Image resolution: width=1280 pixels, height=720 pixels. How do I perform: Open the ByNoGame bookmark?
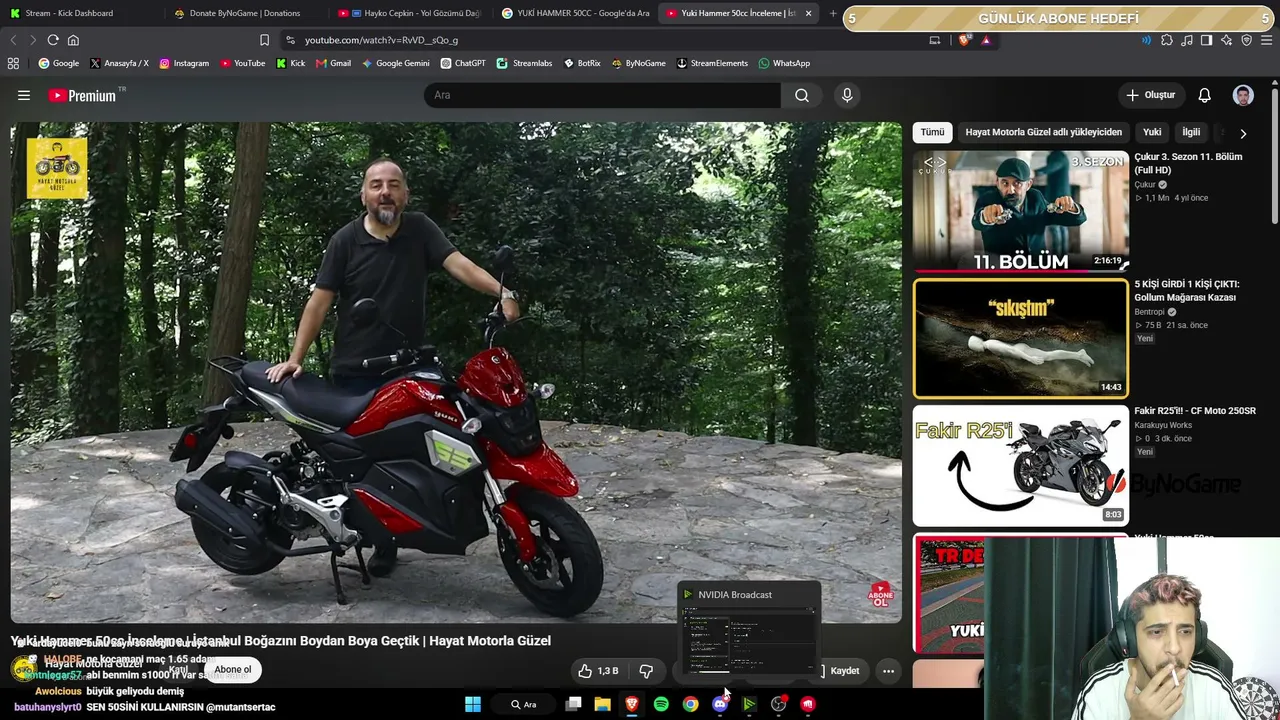point(638,63)
